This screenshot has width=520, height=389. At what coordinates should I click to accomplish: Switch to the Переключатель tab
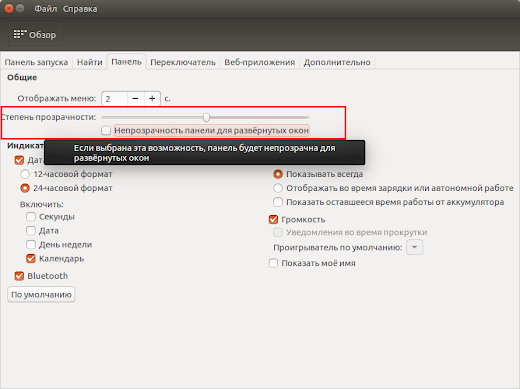click(183, 62)
